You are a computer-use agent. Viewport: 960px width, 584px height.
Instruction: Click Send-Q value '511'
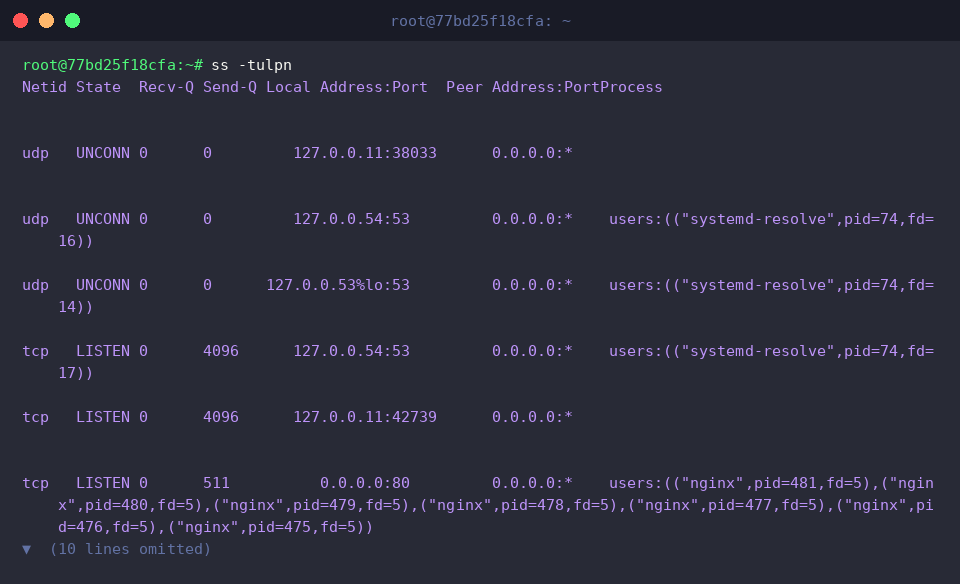pyautogui.click(x=216, y=484)
